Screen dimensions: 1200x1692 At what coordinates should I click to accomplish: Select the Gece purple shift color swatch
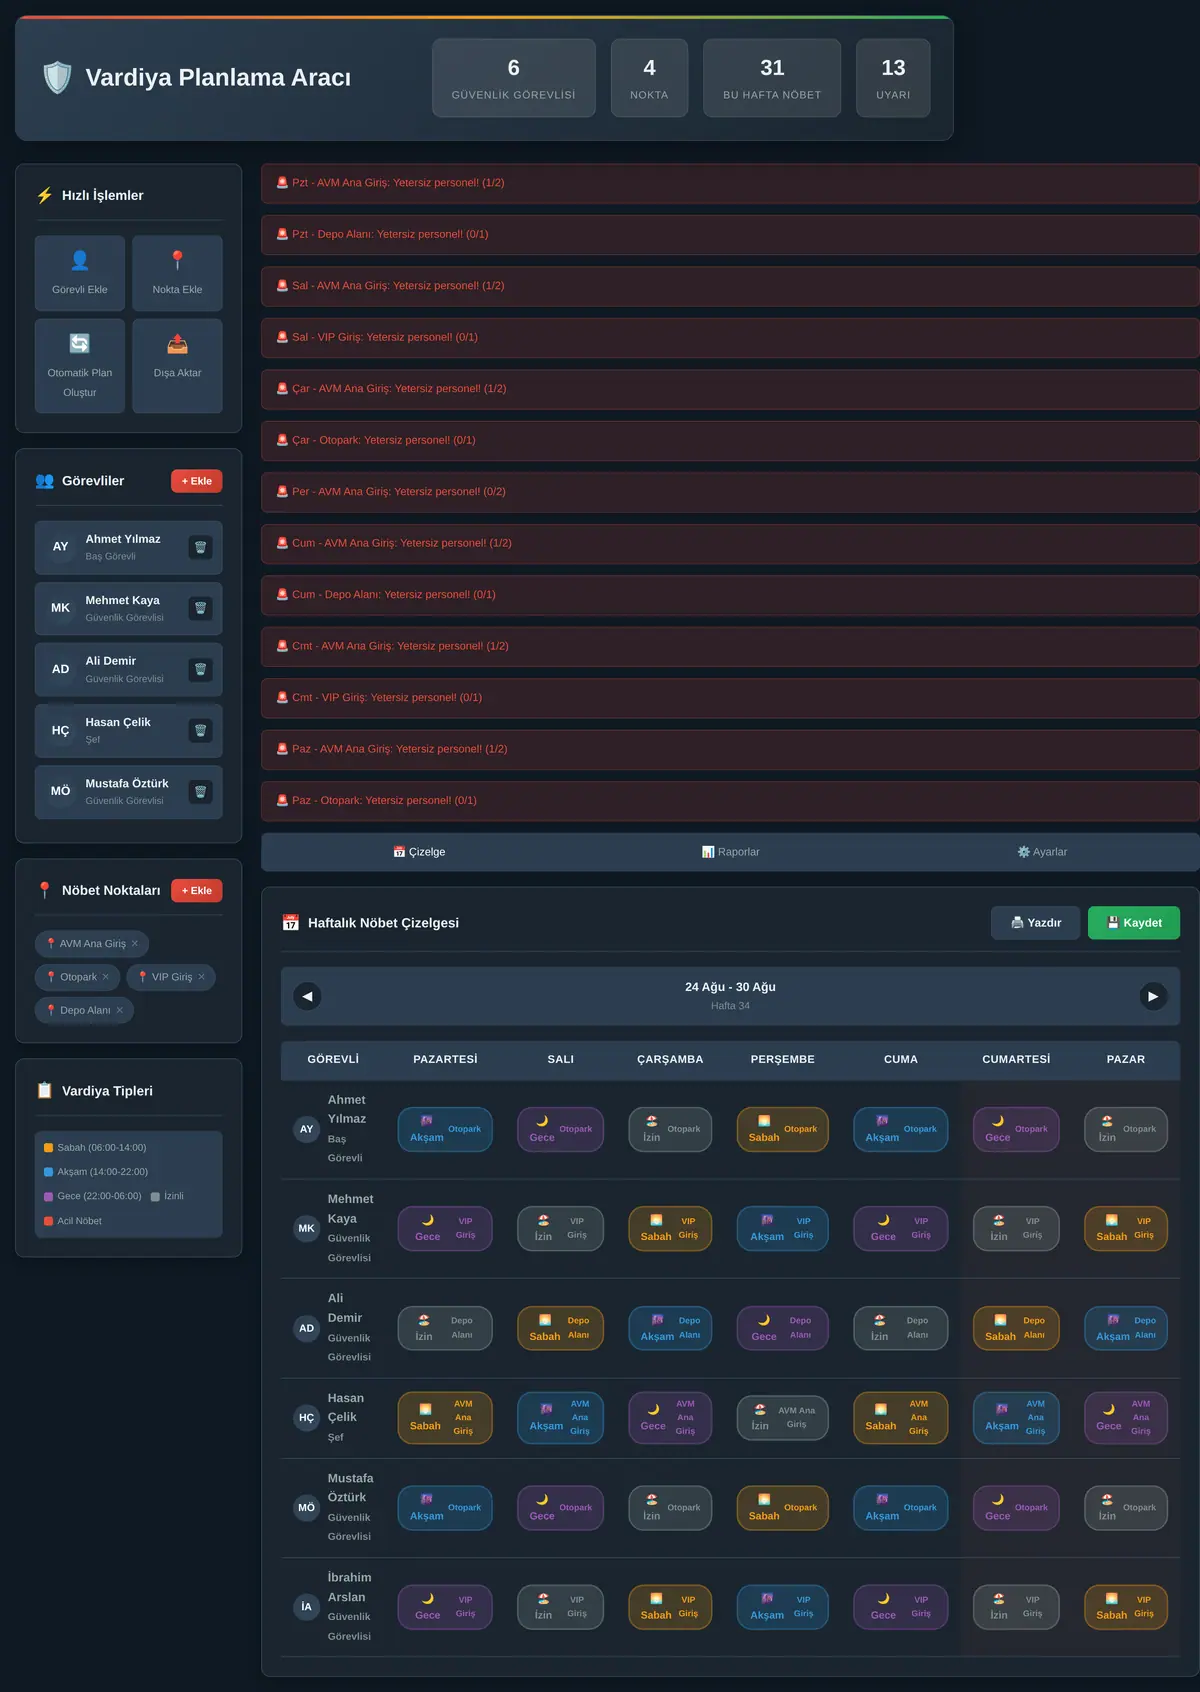tap(48, 1196)
